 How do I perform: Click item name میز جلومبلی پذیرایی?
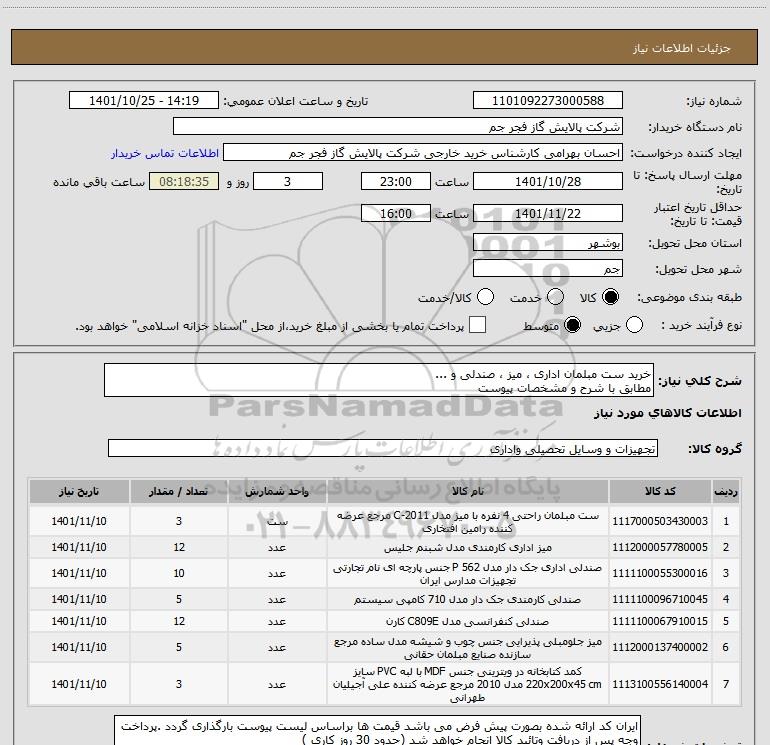pyautogui.click(x=468, y=647)
